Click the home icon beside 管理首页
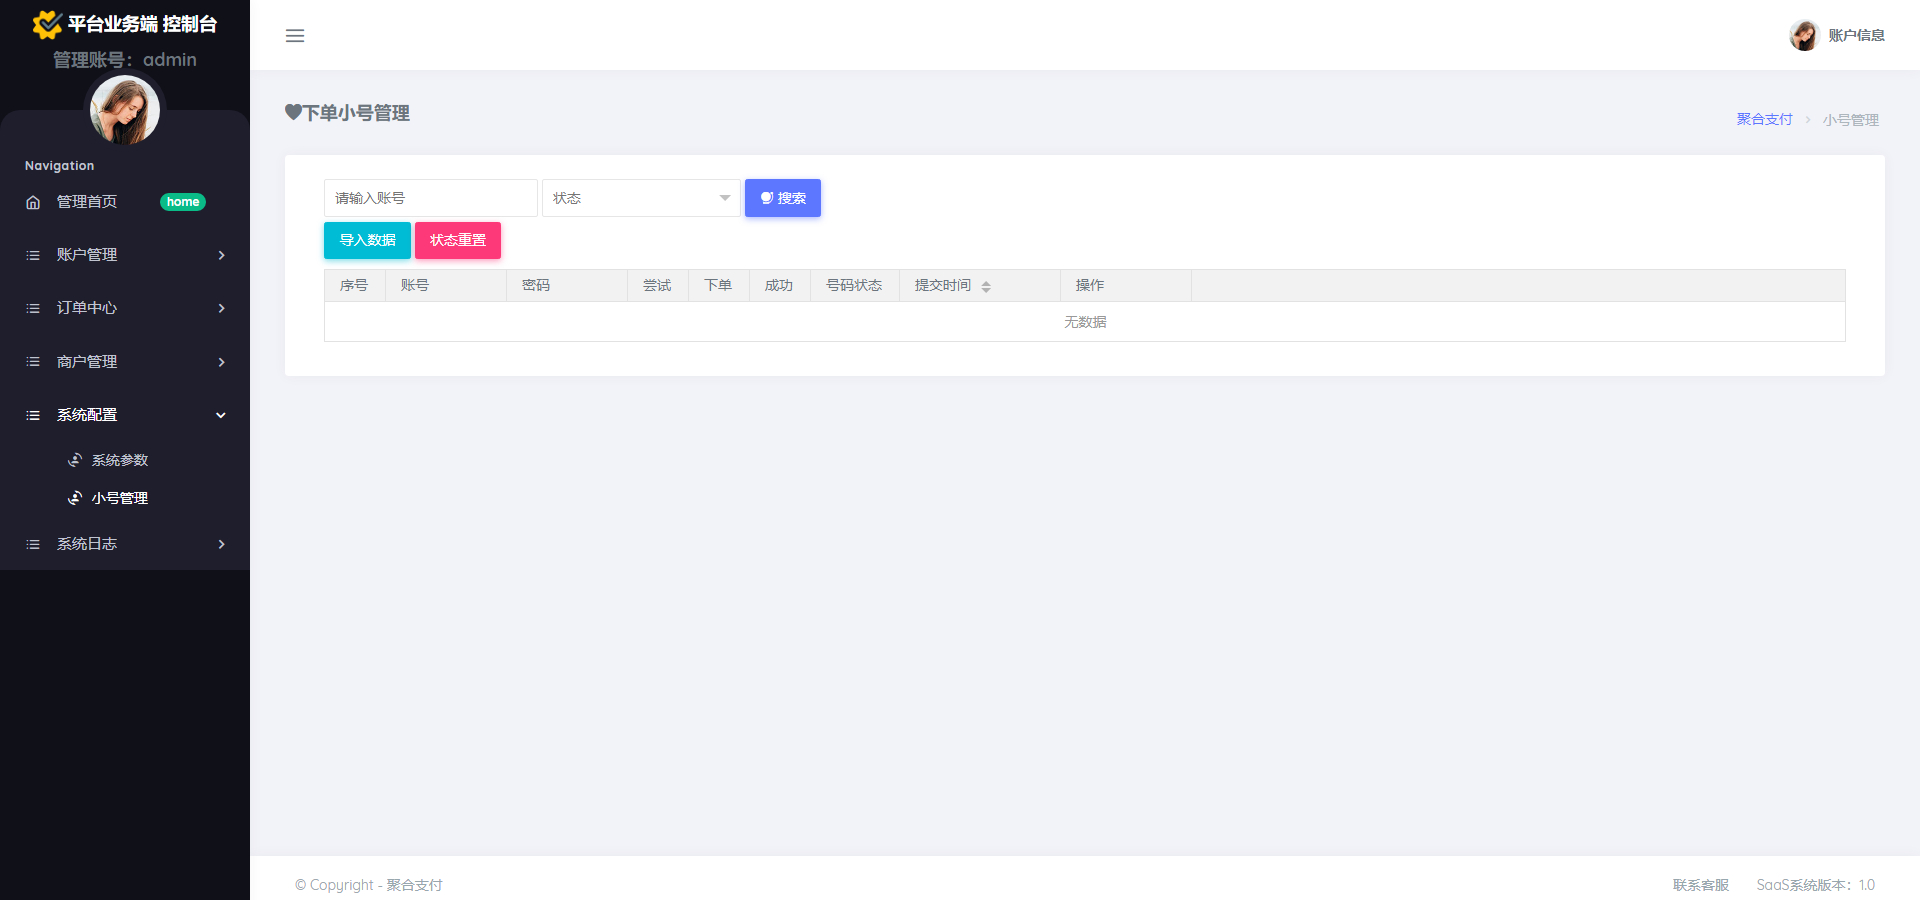The image size is (1920, 900). click(33, 202)
